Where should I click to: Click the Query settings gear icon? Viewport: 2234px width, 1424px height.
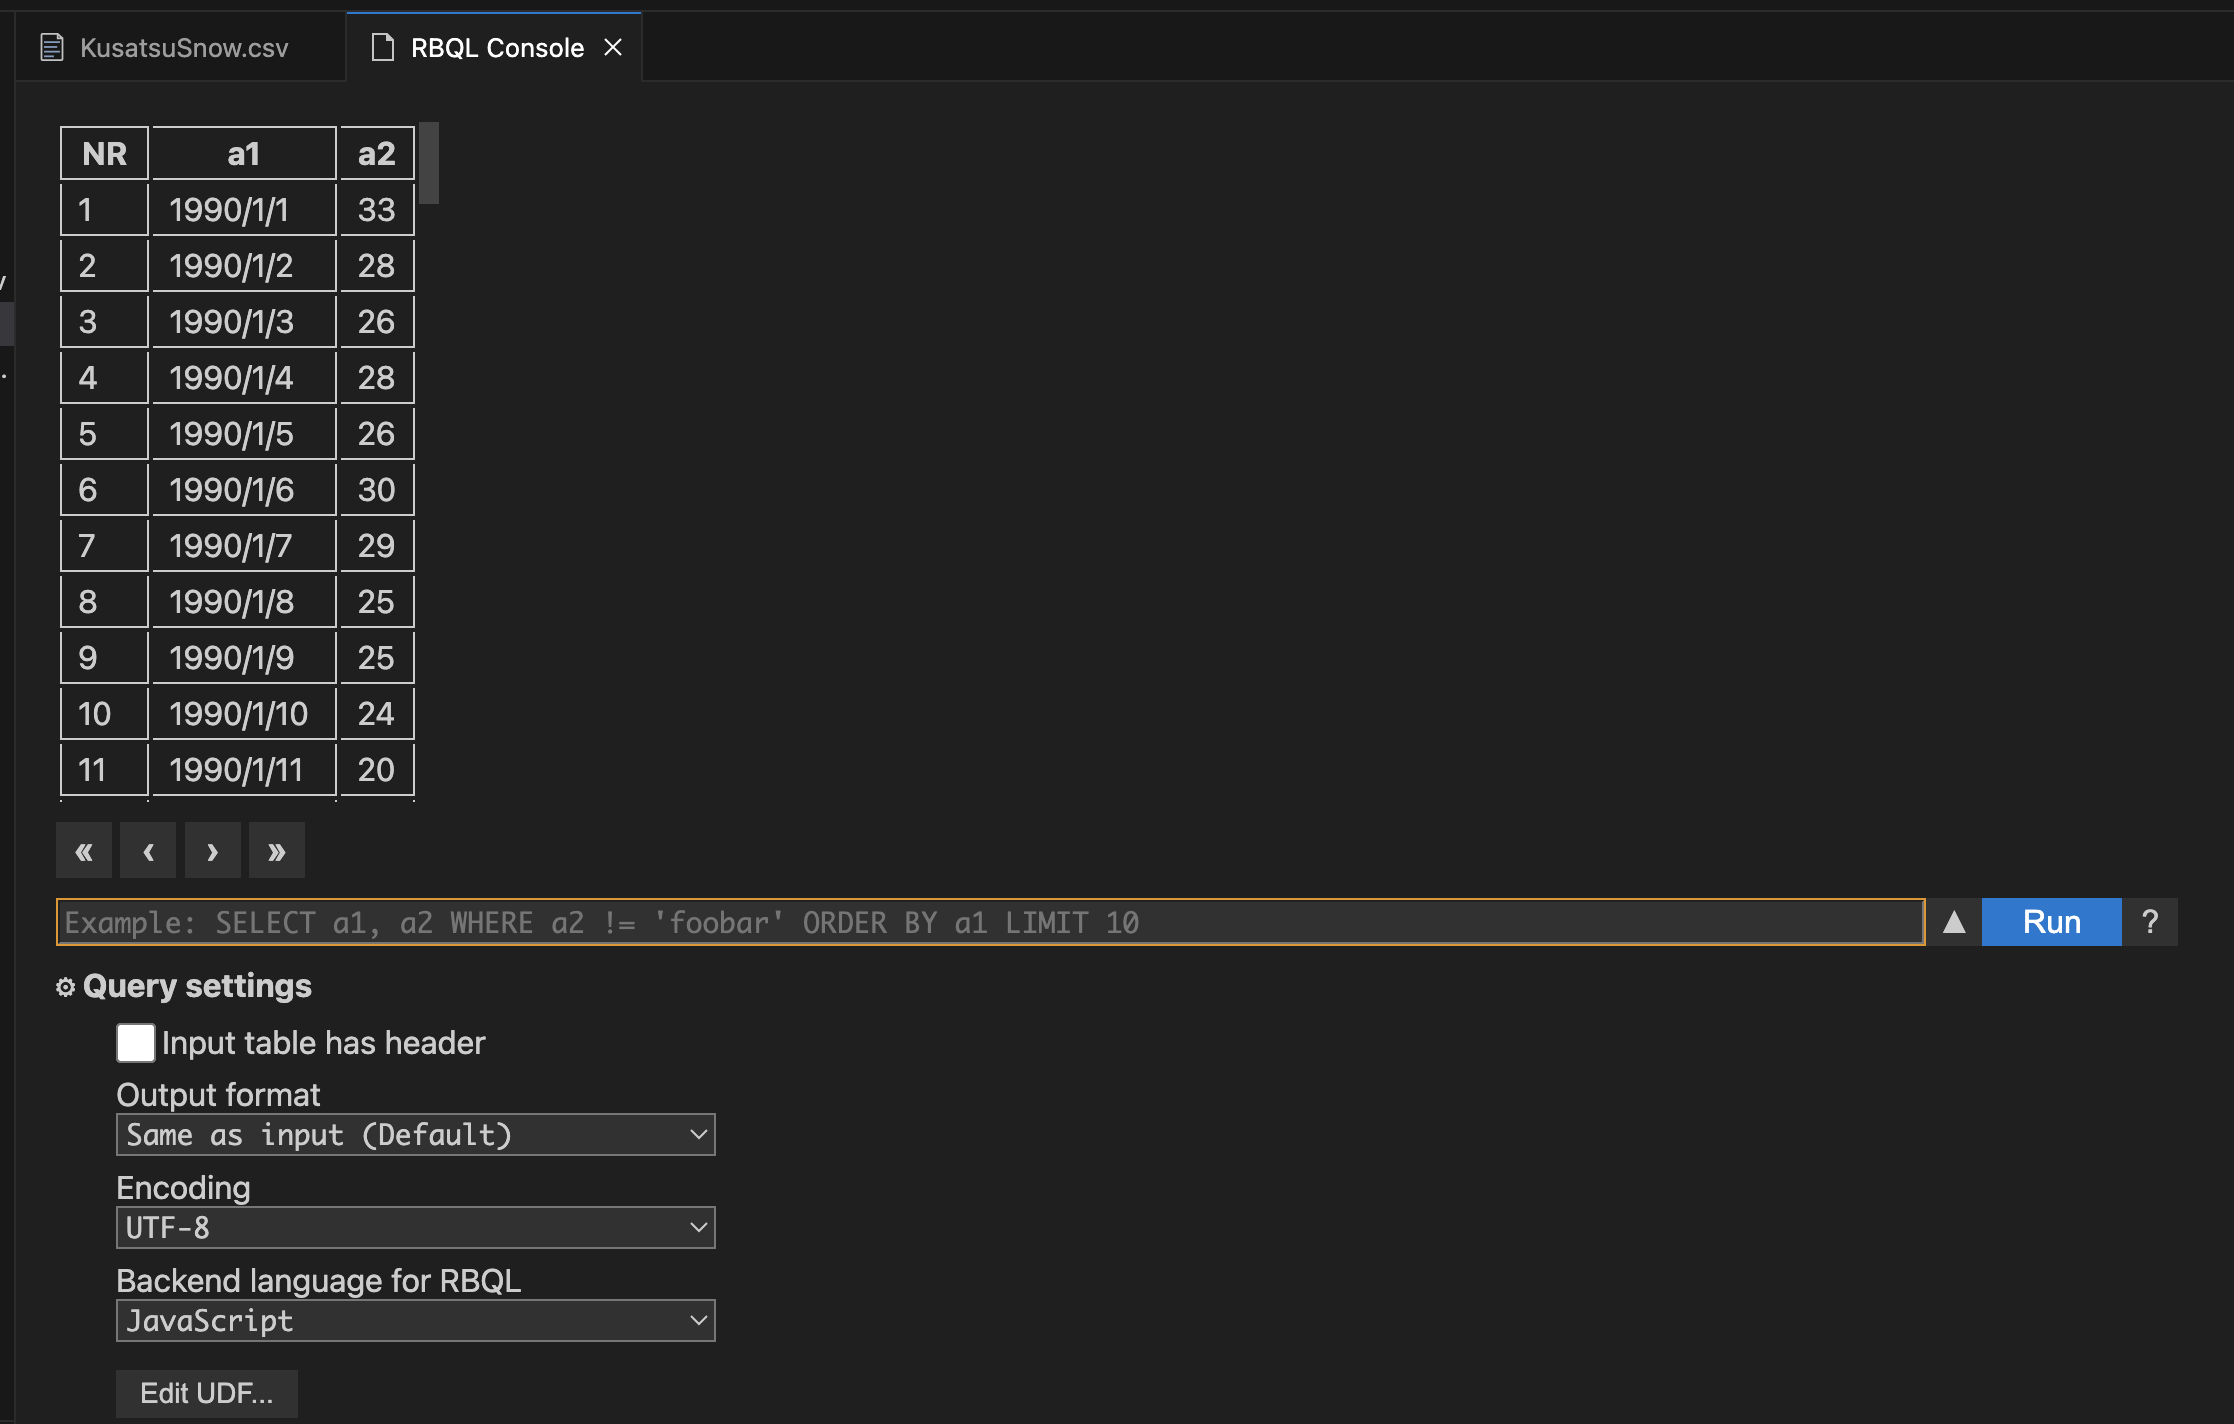[66, 988]
